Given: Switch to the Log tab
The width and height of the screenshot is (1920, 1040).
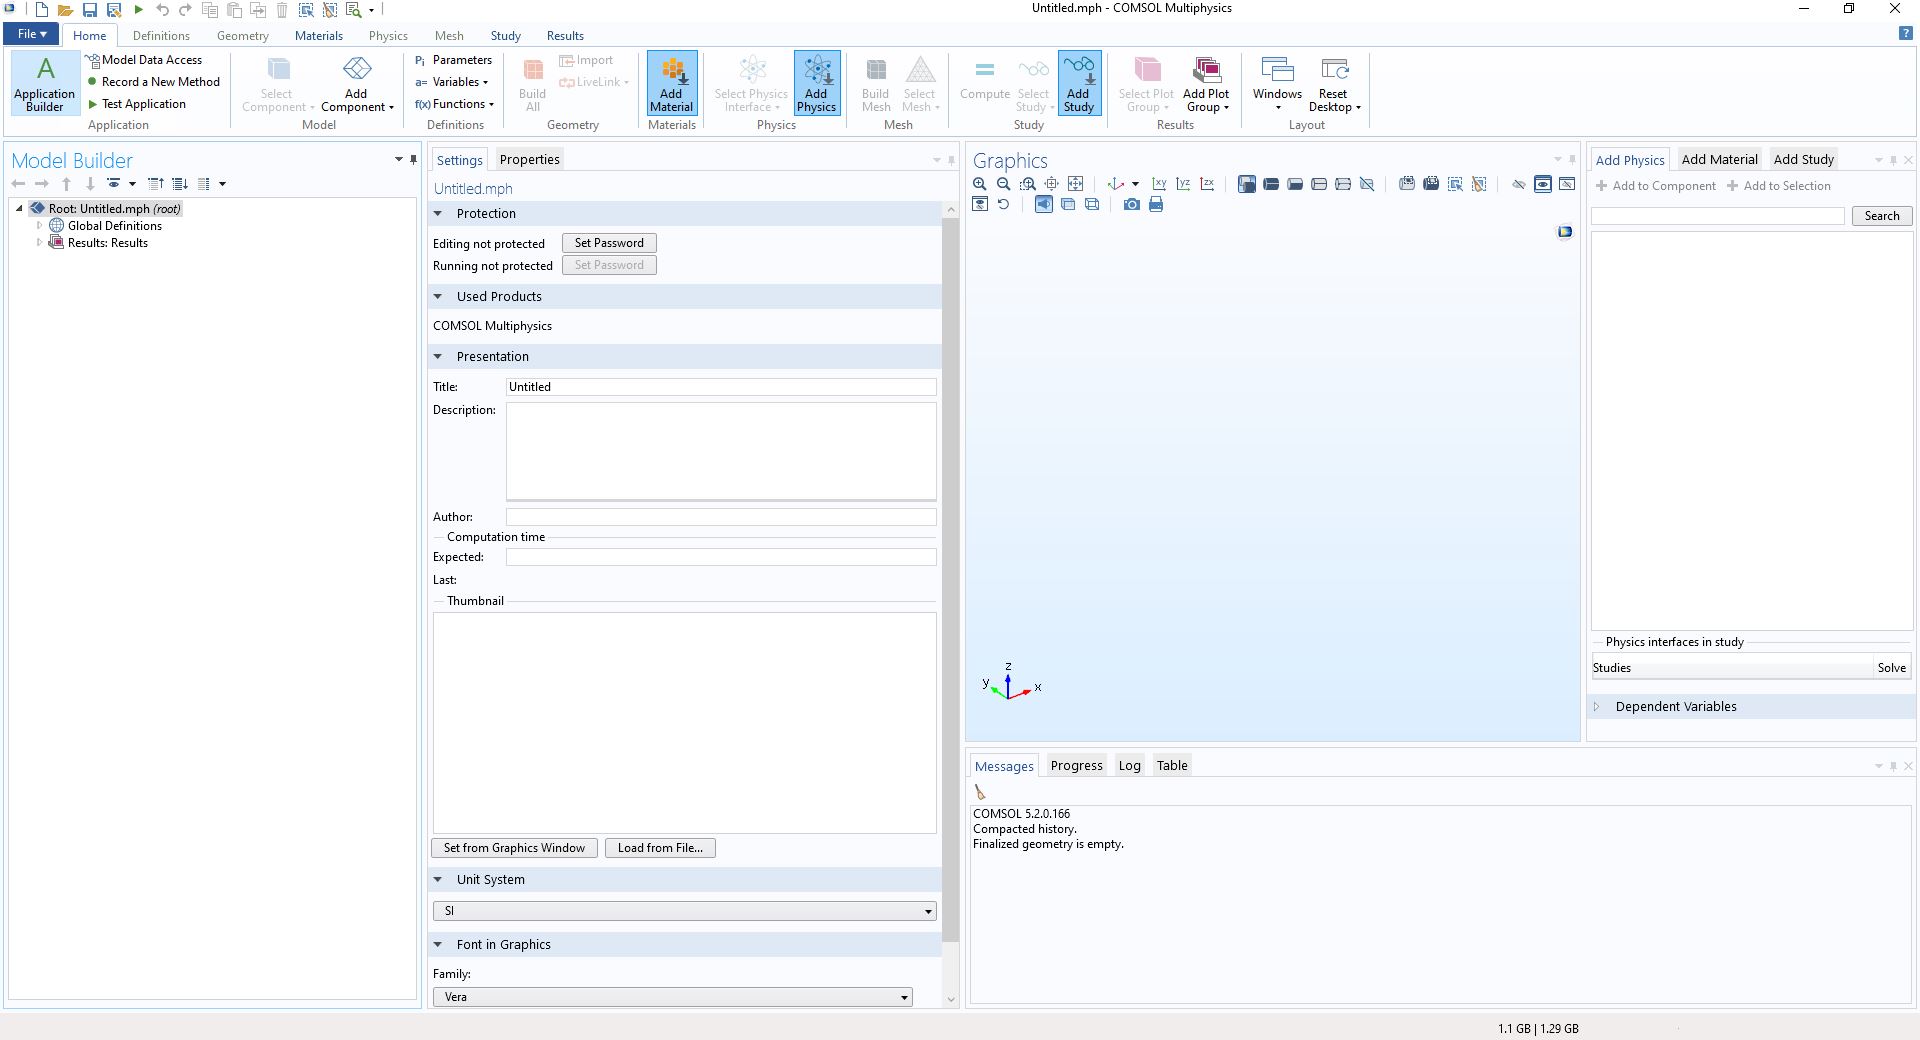Looking at the screenshot, I should (1129, 766).
